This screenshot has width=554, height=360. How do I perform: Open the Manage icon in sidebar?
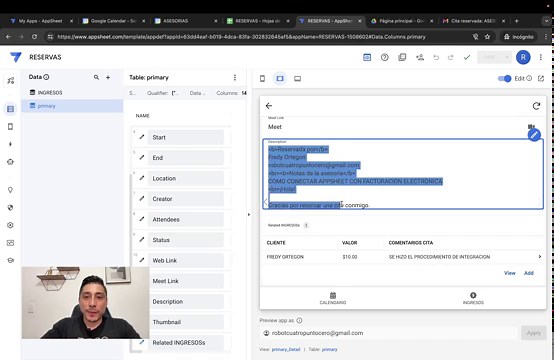tap(10, 243)
